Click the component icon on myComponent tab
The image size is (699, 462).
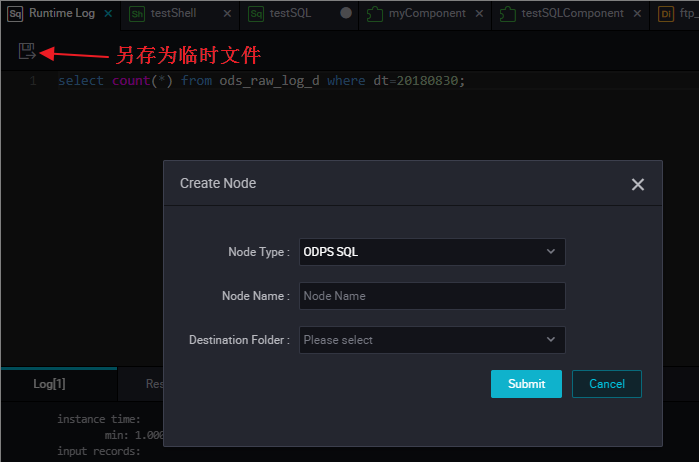click(x=375, y=14)
